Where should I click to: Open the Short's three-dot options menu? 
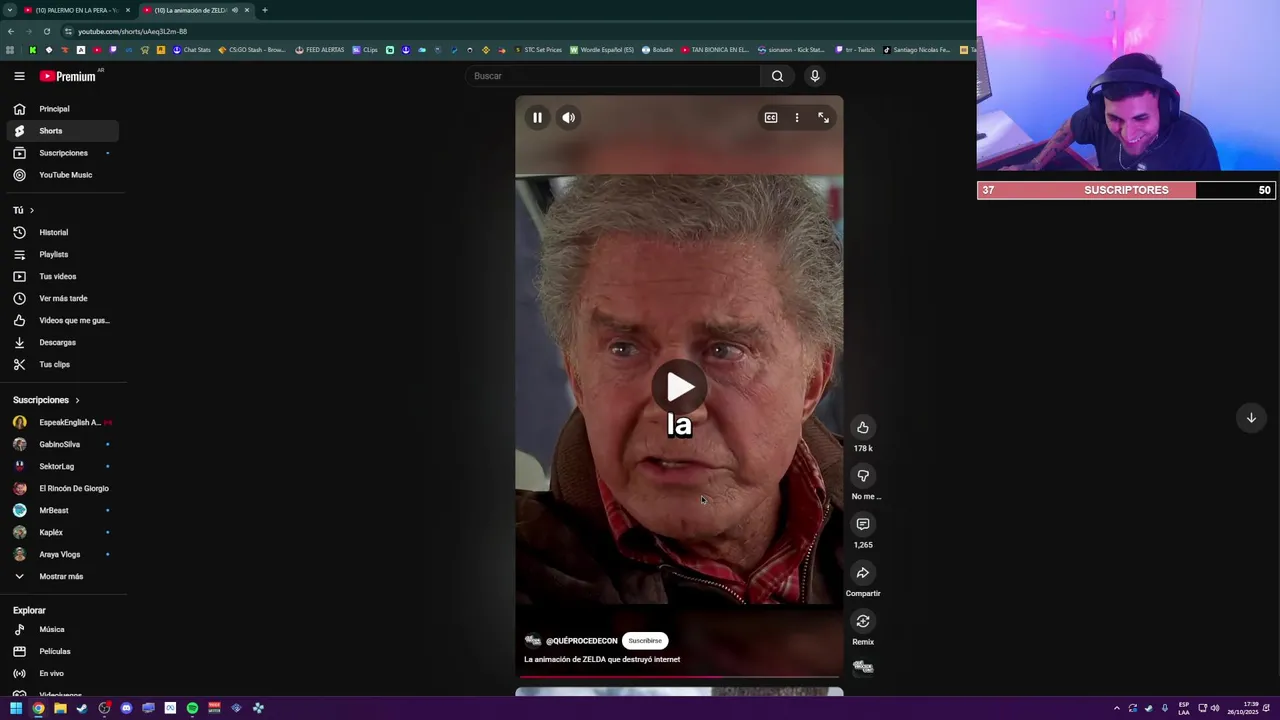pos(797,118)
